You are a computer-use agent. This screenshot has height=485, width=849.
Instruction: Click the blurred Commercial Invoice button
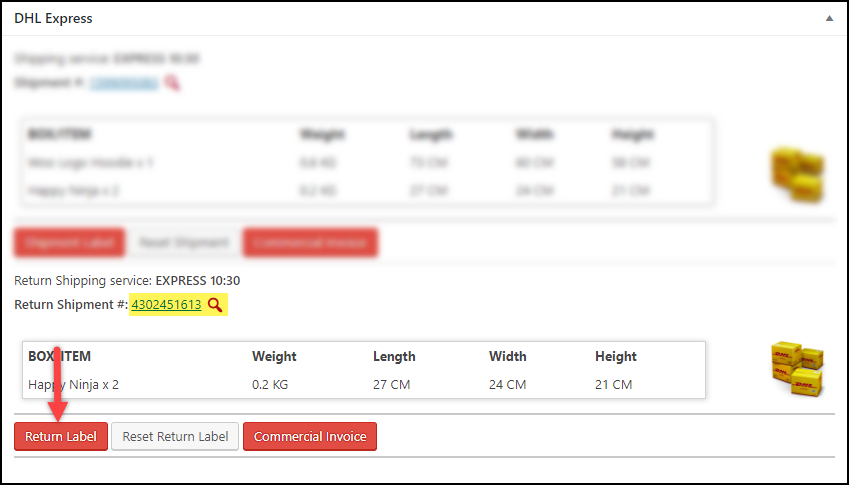[310, 242]
